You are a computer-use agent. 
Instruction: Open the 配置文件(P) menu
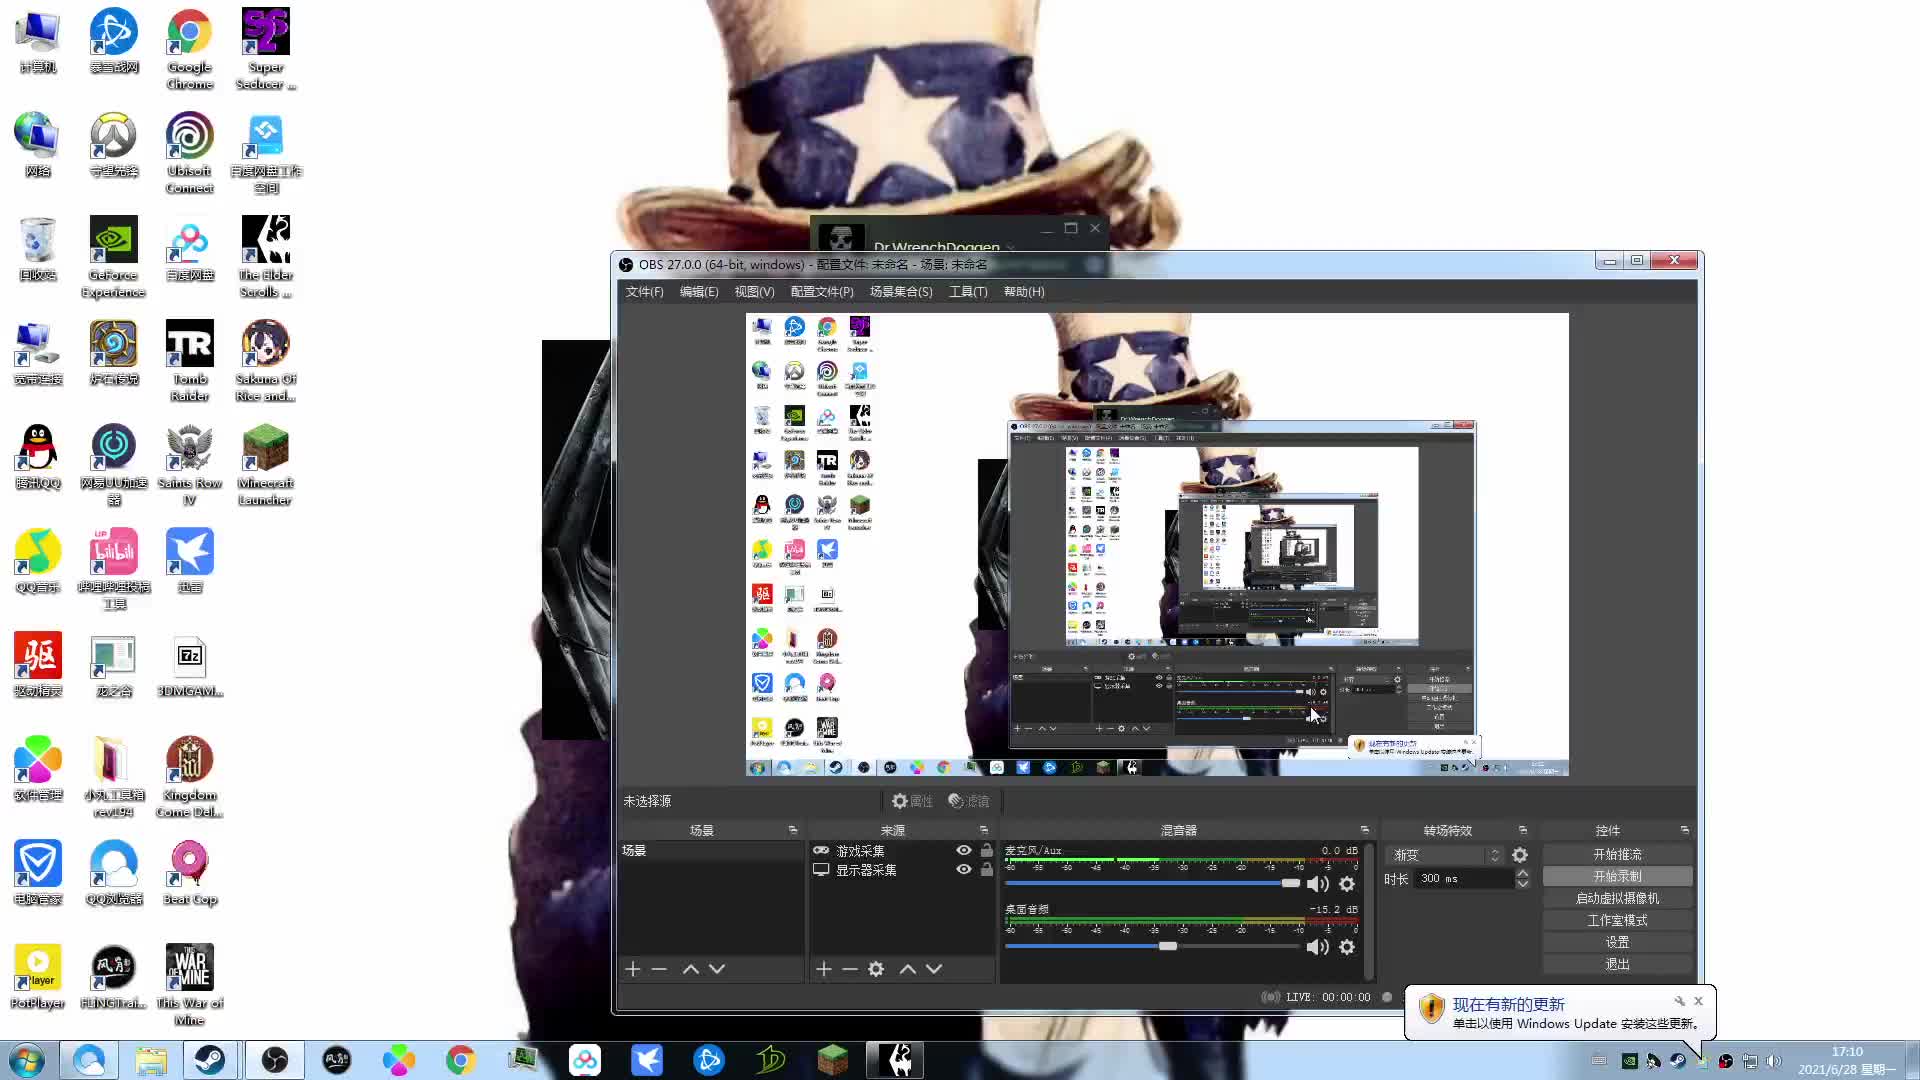[822, 292]
